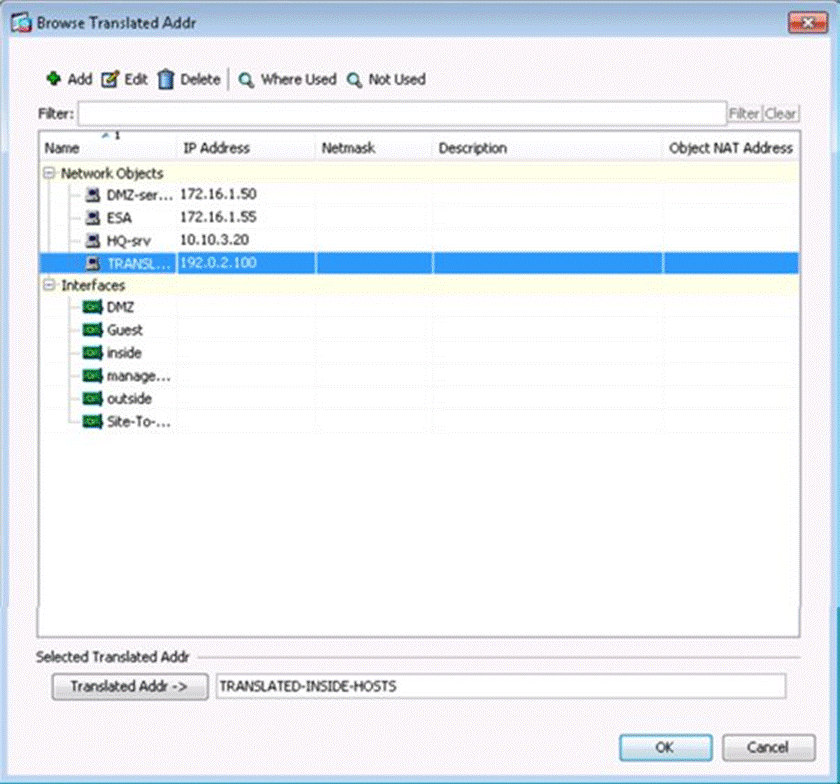This screenshot has height=784, width=840.
Task: Click the OK button
Action: 665,747
